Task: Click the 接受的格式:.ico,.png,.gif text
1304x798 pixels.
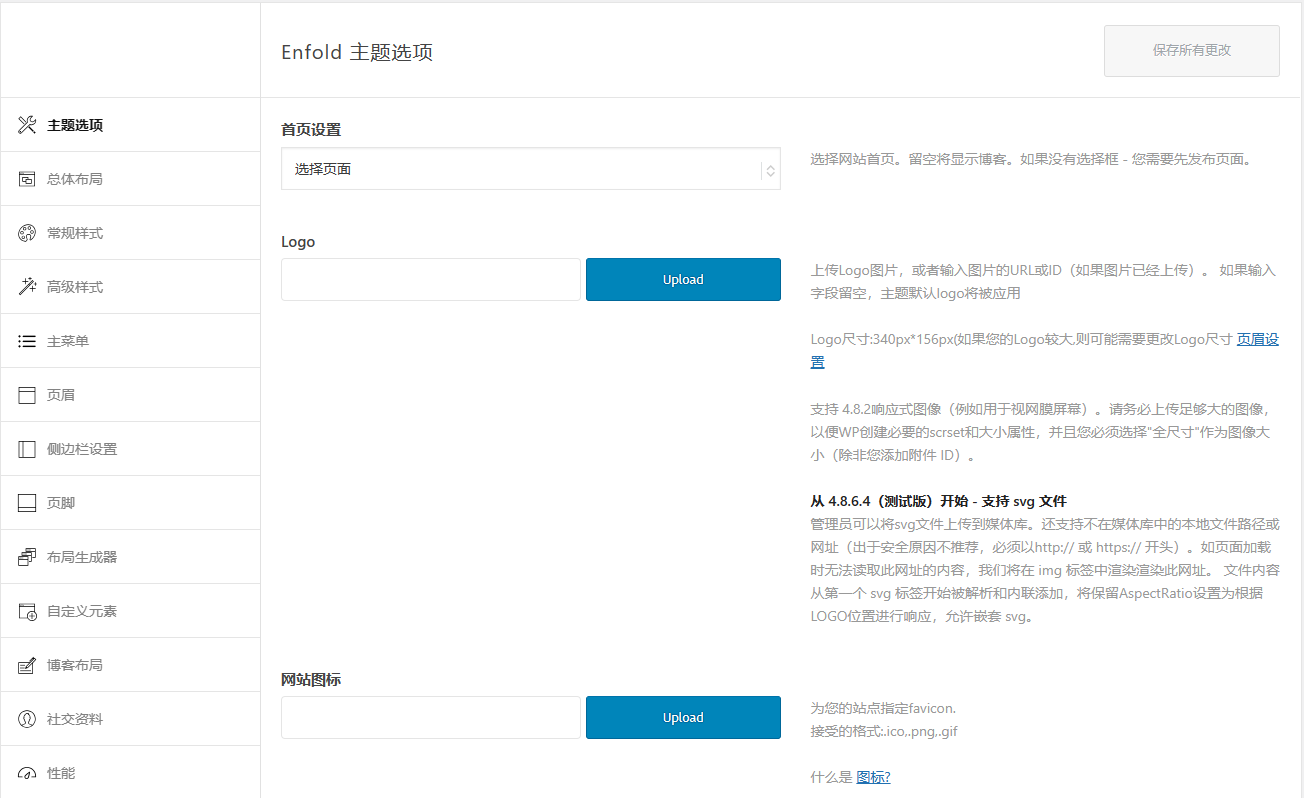Action: pyautogui.click(x=884, y=731)
